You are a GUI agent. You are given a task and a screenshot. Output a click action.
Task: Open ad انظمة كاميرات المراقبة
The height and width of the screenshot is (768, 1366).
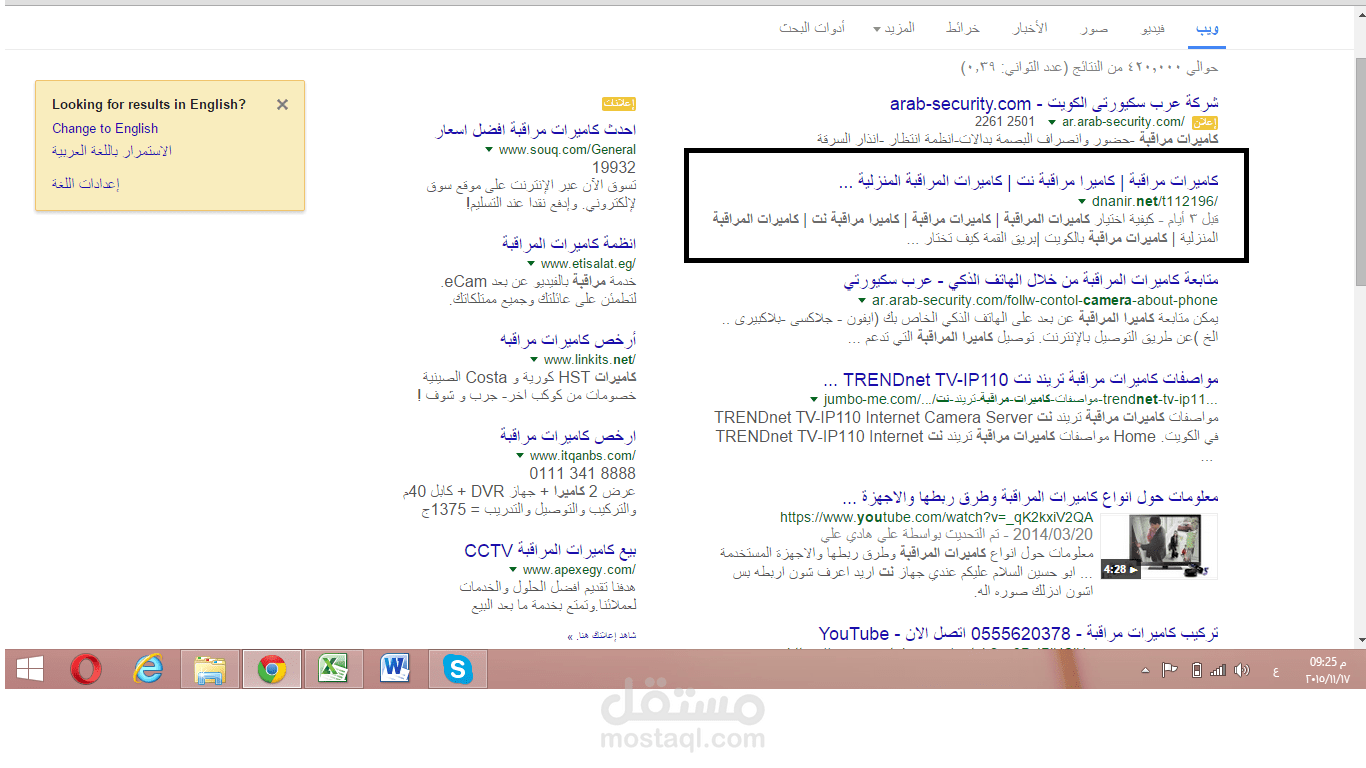pyautogui.click(x=569, y=244)
